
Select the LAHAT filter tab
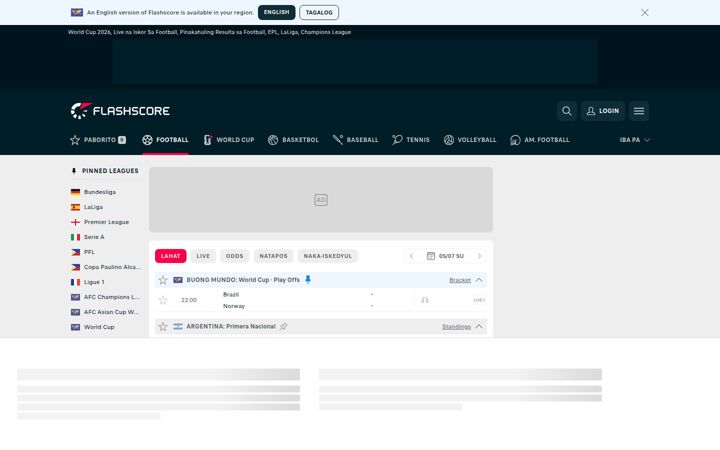click(170, 256)
